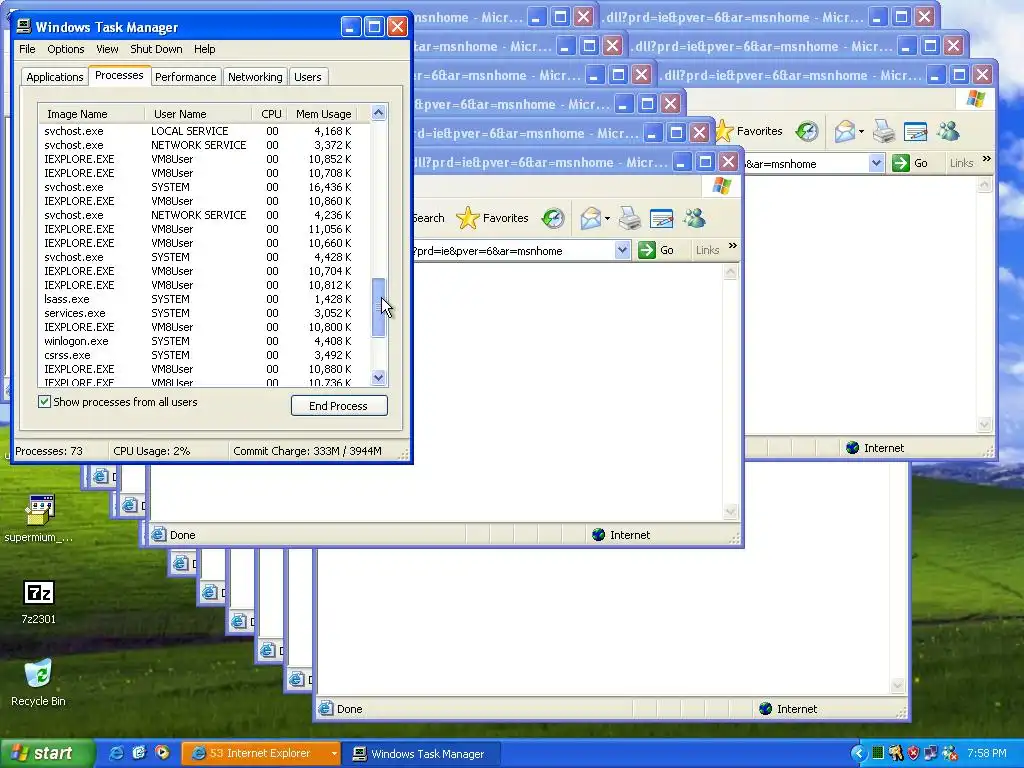Click process list scroll down arrow
1024x768 pixels.
tap(378, 377)
